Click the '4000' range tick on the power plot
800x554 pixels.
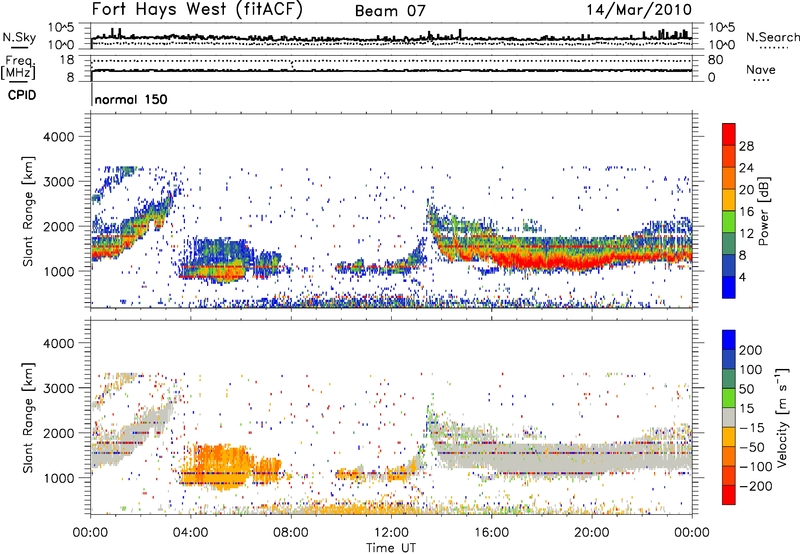tap(58, 137)
